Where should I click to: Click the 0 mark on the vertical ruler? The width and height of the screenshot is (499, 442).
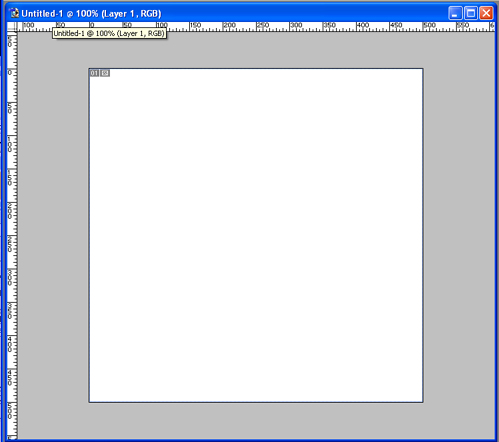click(x=10, y=73)
